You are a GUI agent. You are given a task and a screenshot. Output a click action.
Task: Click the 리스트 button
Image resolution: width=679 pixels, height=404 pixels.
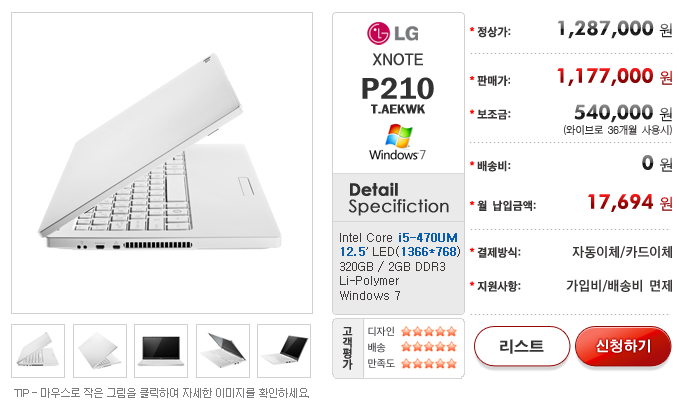point(522,346)
